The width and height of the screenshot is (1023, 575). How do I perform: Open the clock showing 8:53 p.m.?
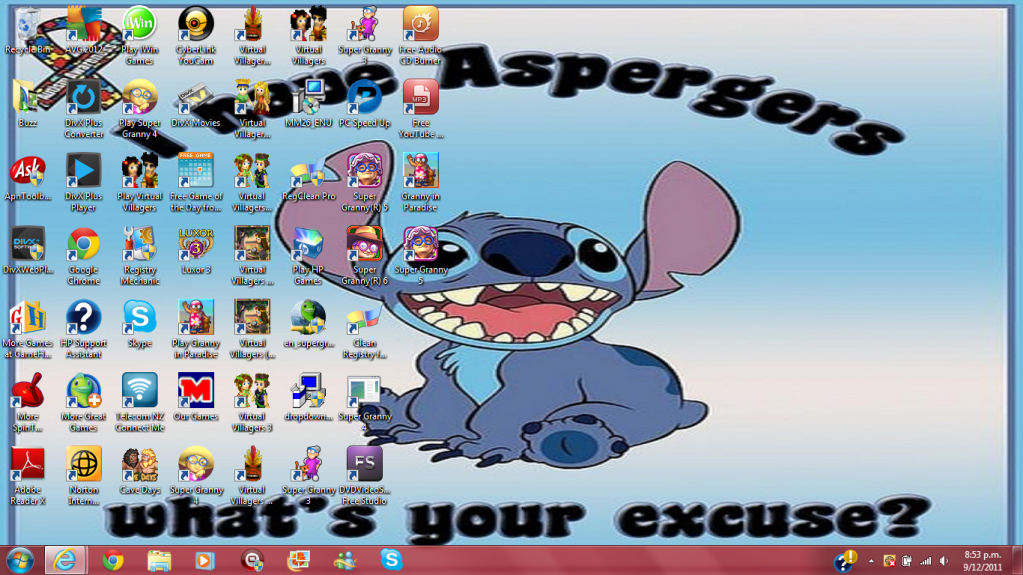coord(982,561)
